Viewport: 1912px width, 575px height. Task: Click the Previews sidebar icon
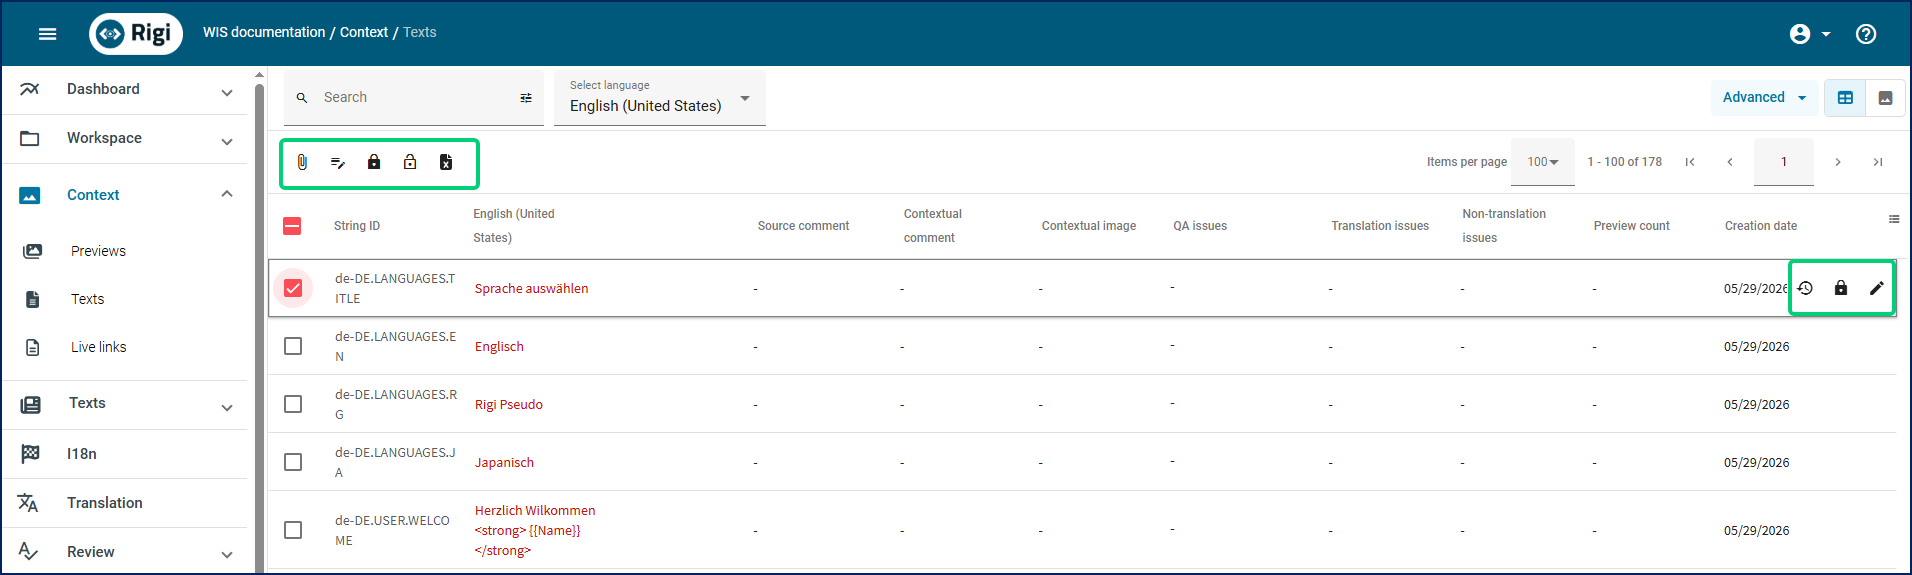tap(33, 251)
